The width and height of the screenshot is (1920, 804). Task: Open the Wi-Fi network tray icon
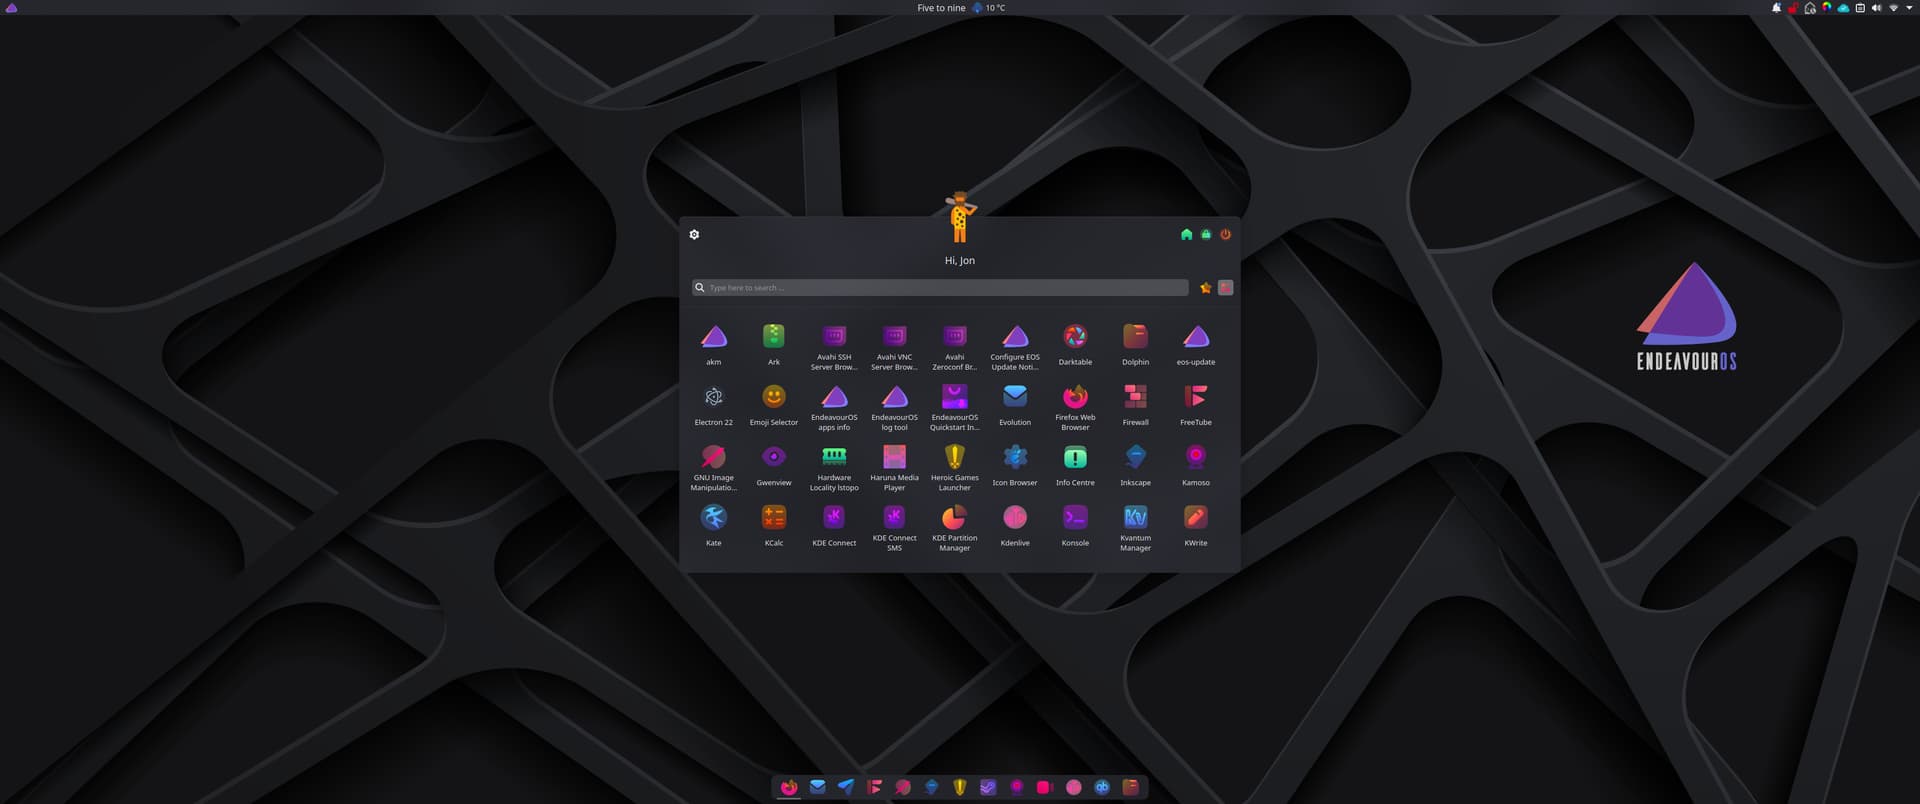tap(1893, 8)
